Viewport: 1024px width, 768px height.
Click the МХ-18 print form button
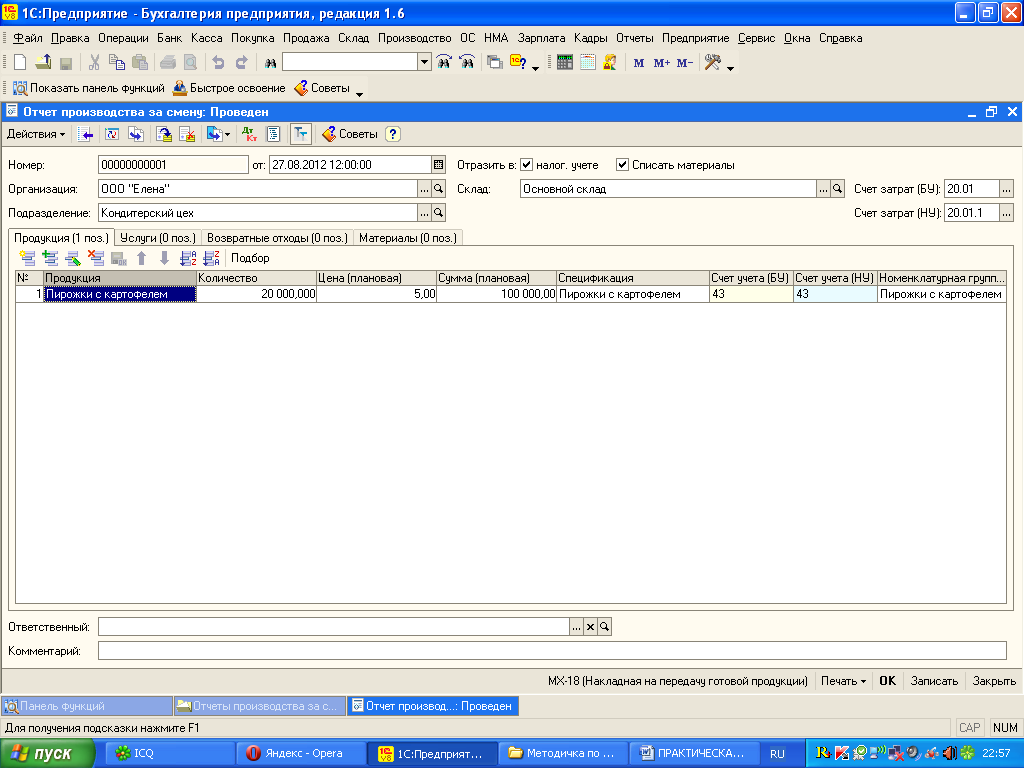678,681
